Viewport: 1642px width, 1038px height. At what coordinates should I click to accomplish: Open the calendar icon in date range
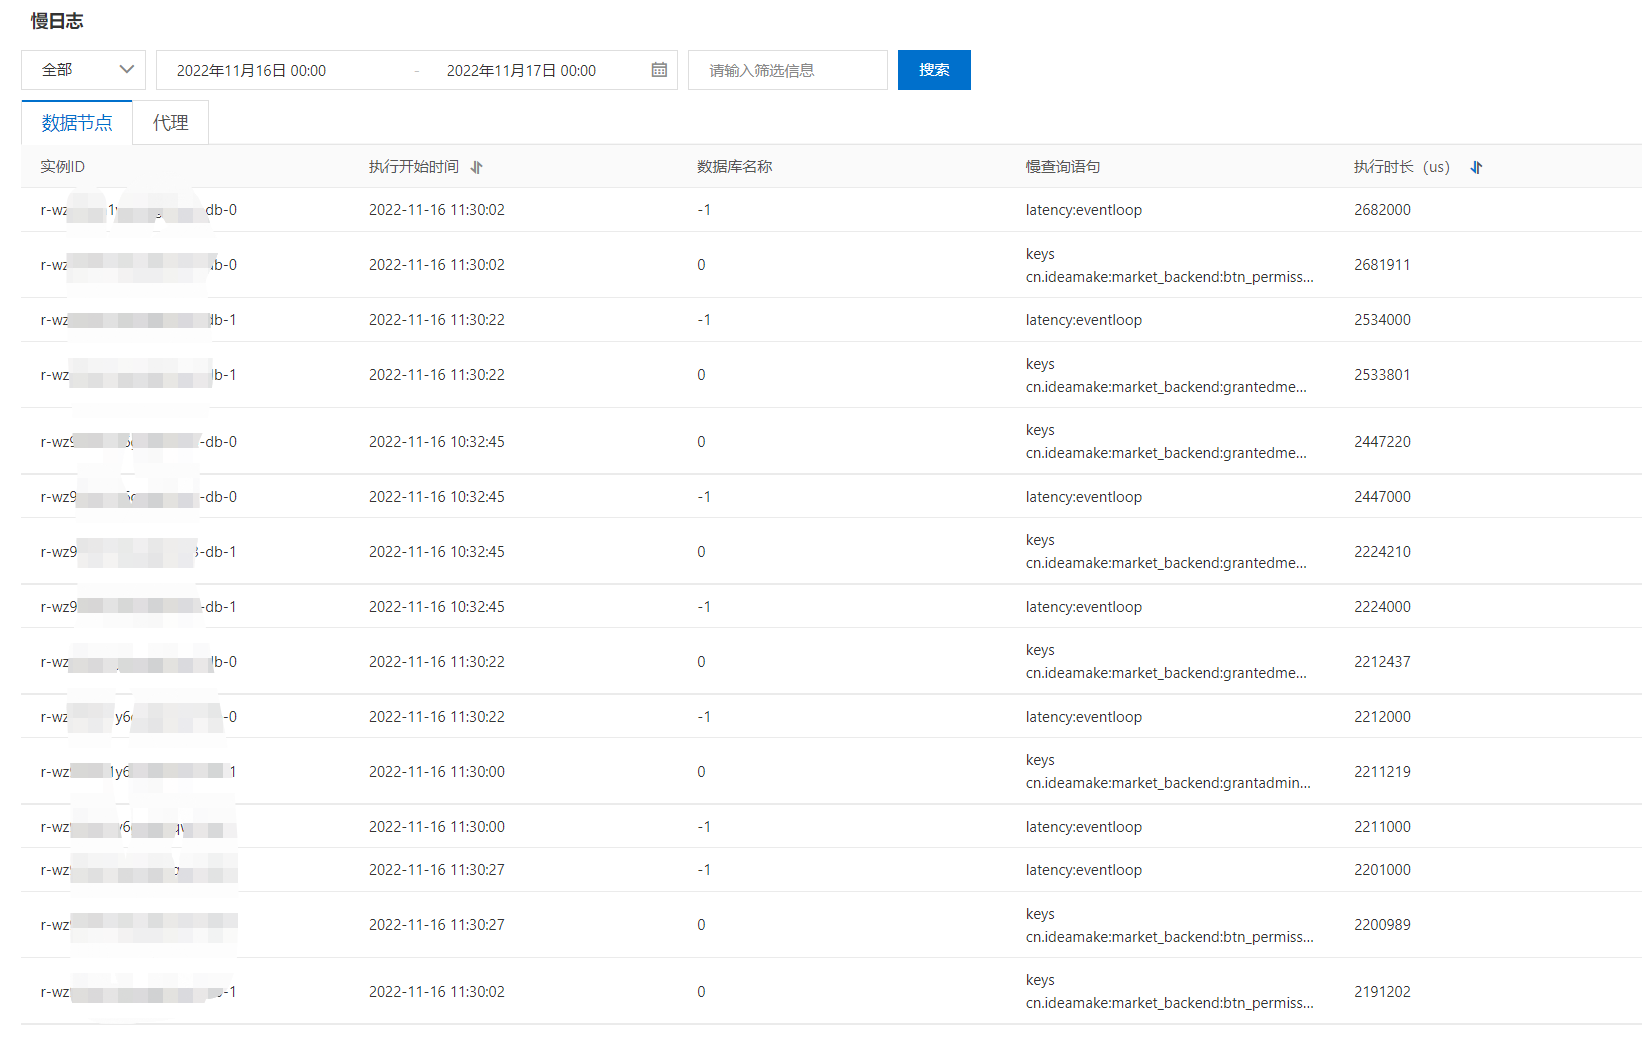pos(659,70)
